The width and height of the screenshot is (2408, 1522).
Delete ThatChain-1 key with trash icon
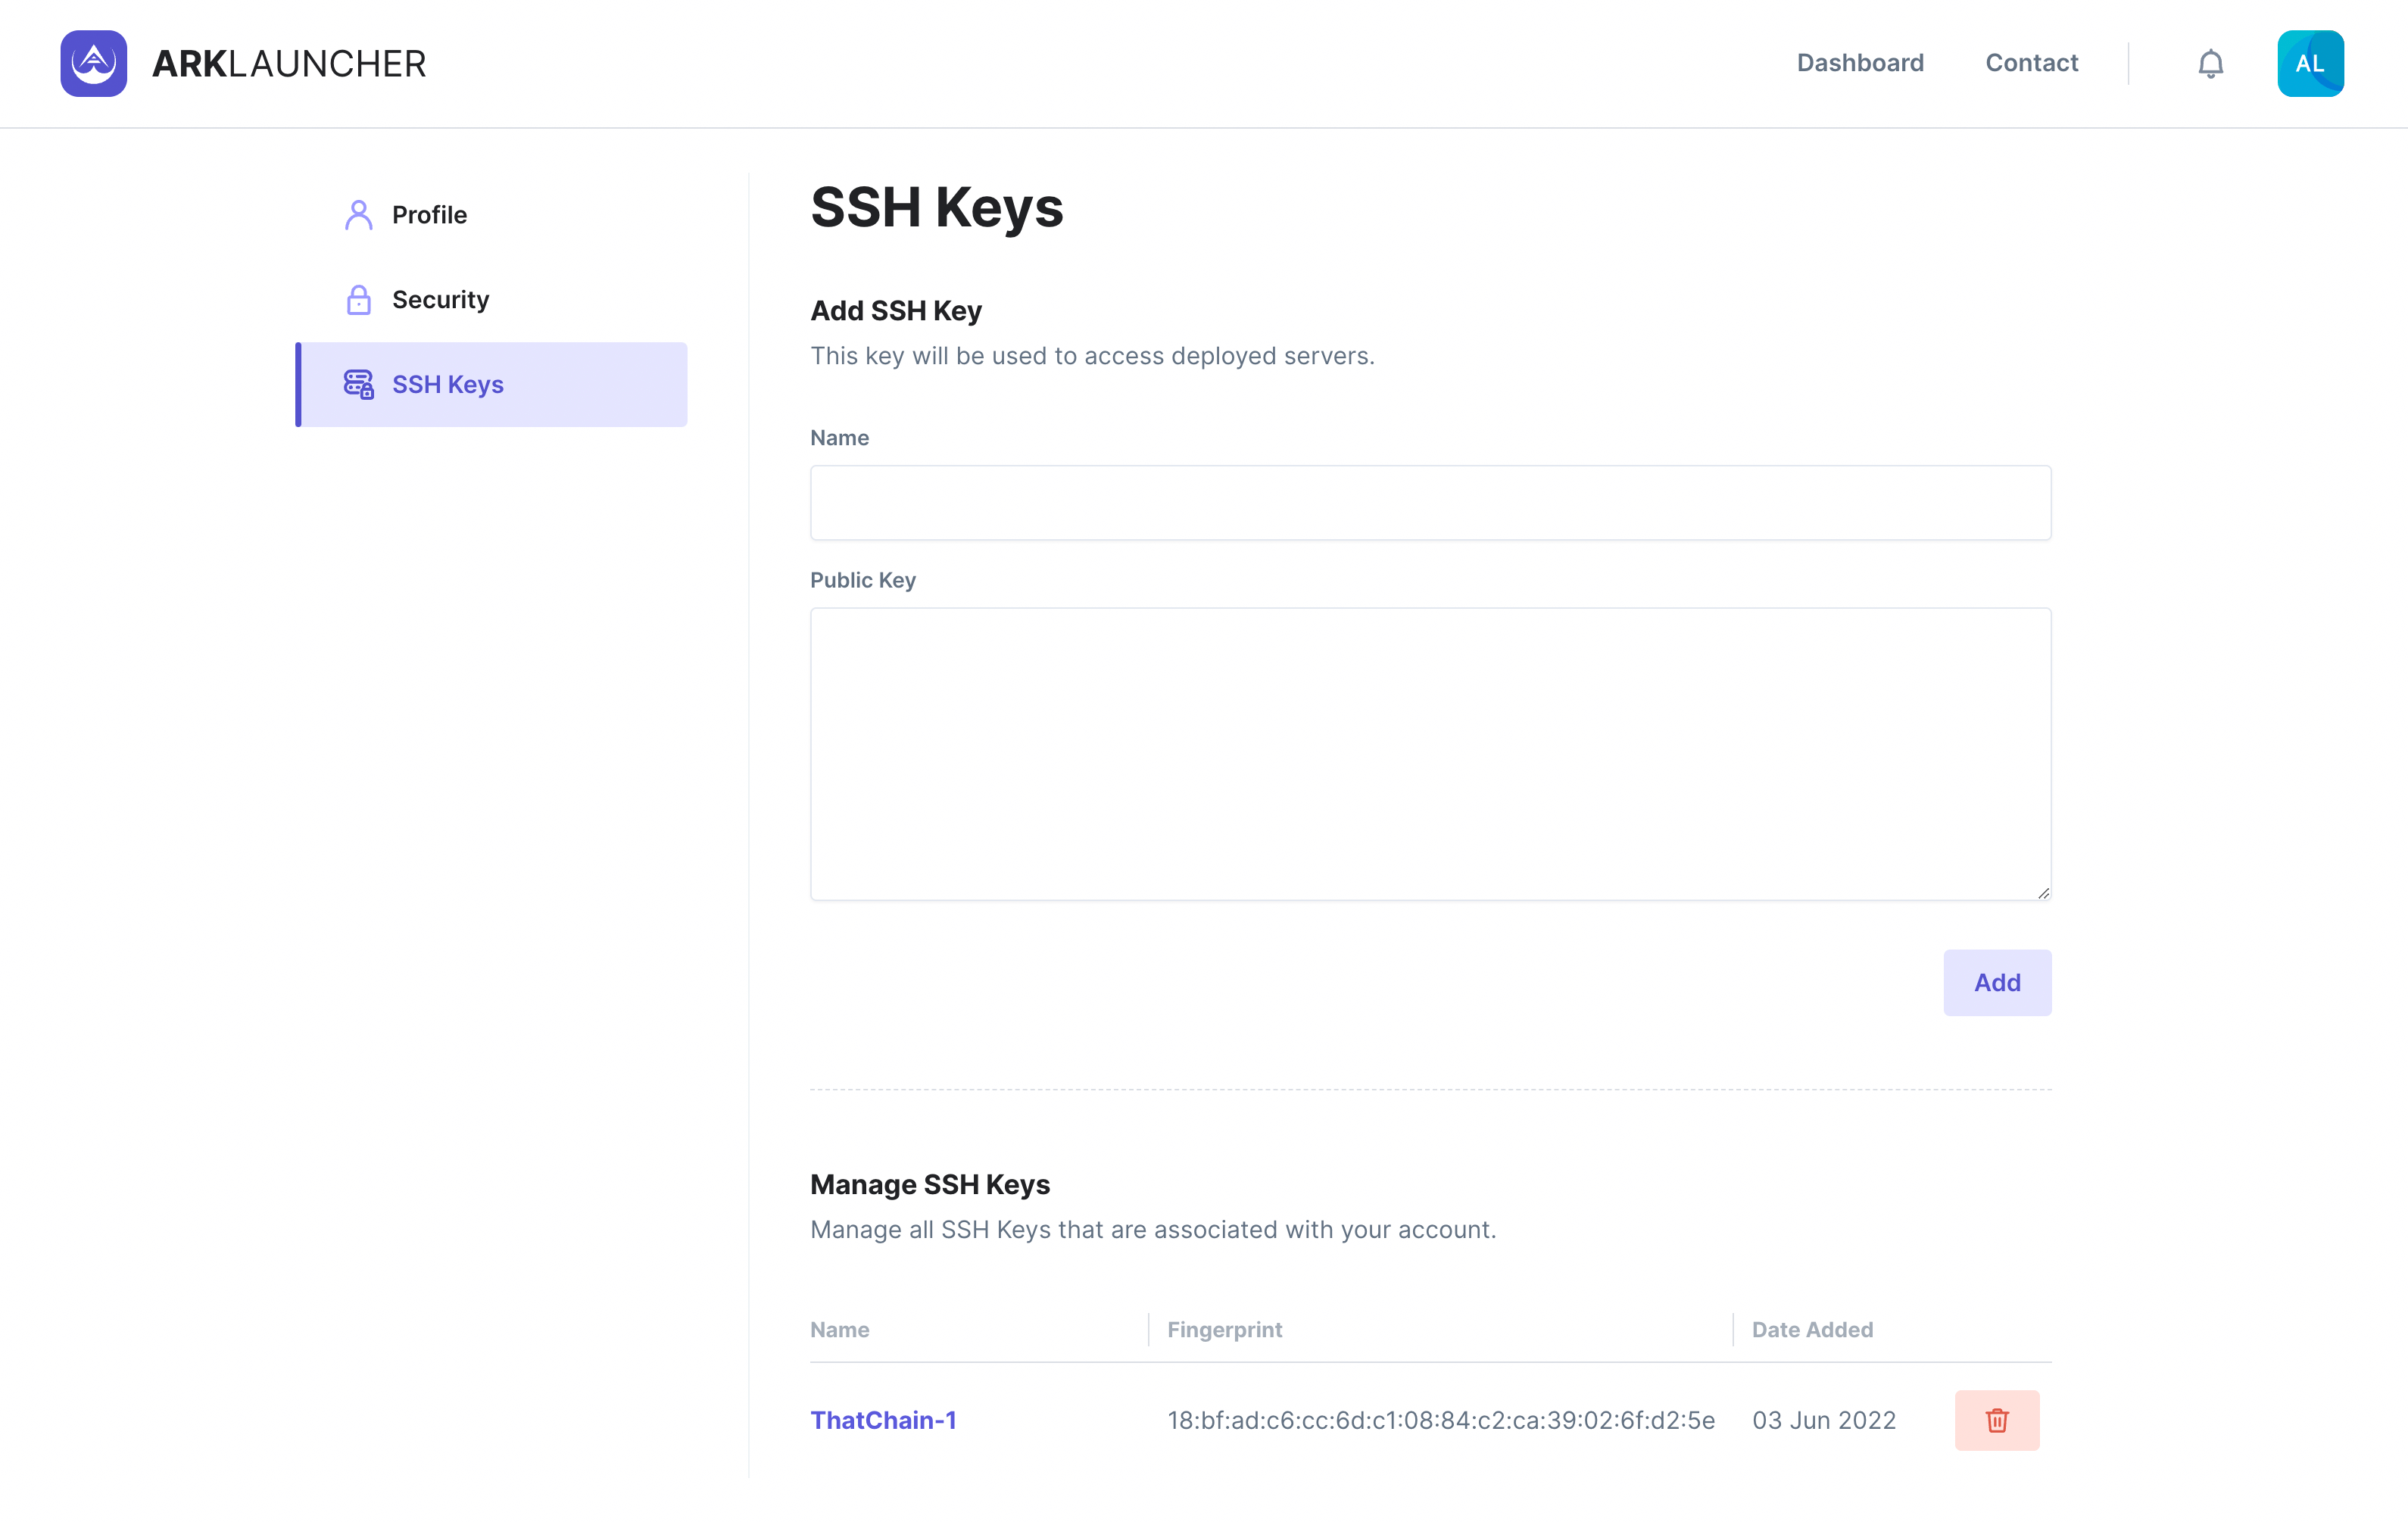tap(1996, 1420)
